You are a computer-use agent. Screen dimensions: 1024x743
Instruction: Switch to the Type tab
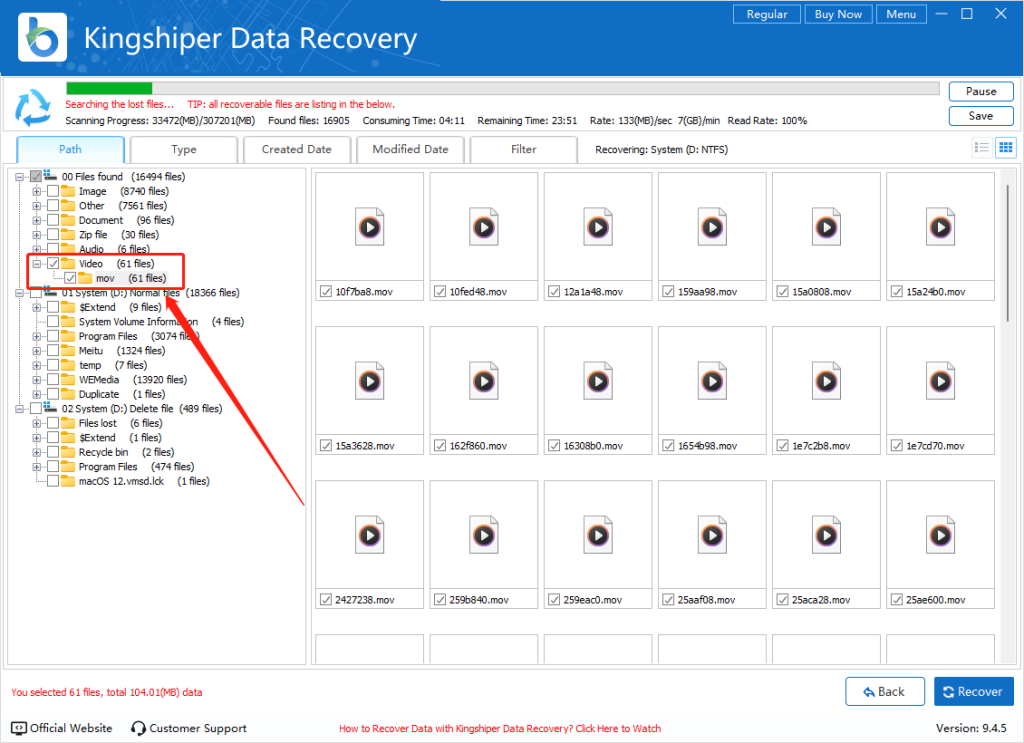coord(184,150)
